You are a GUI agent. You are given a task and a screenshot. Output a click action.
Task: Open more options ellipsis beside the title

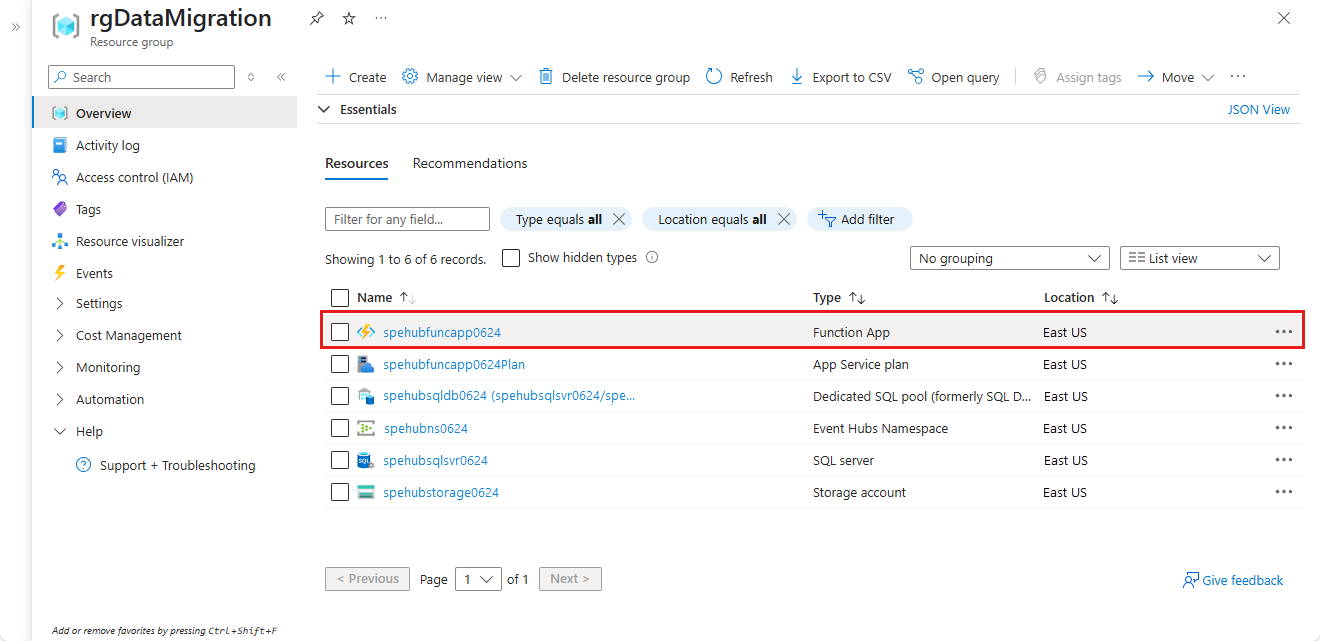[381, 19]
